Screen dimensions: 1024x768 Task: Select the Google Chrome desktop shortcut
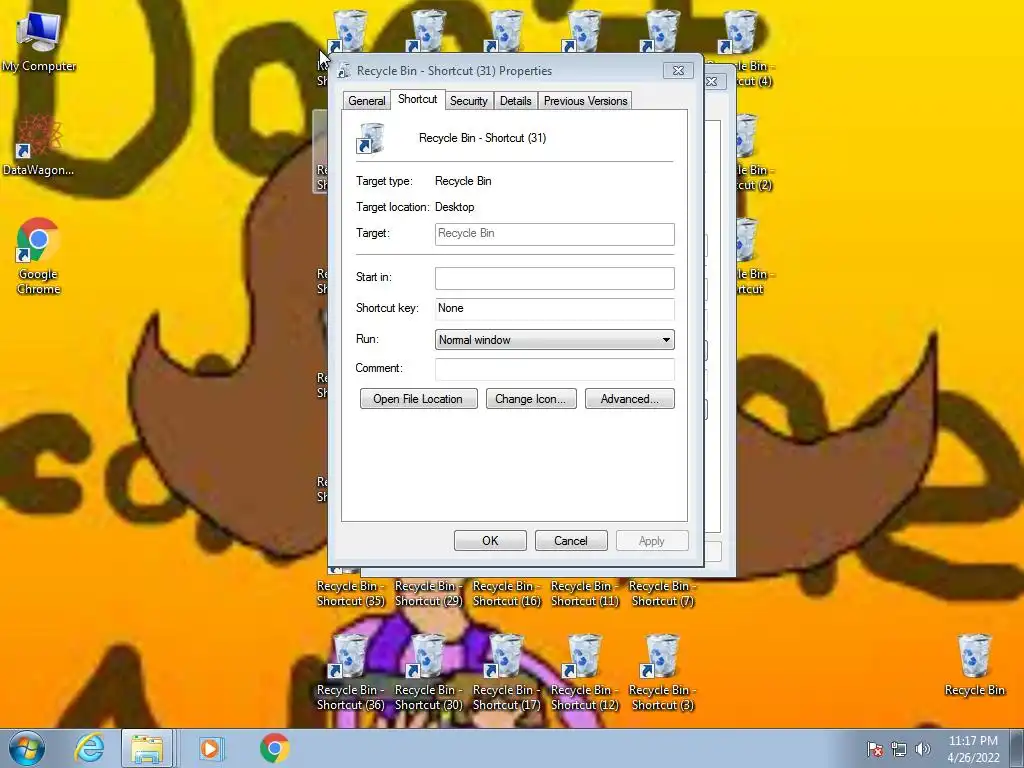[39, 256]
